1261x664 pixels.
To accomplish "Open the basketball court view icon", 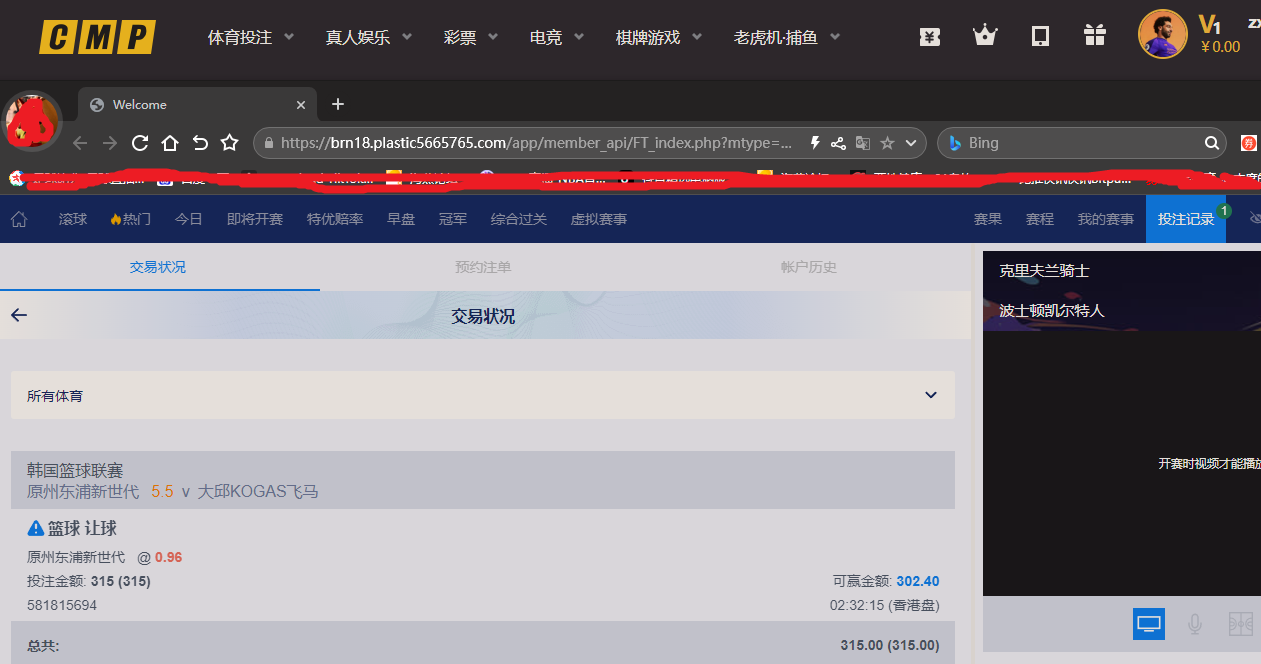I will tap(1240, 623).
